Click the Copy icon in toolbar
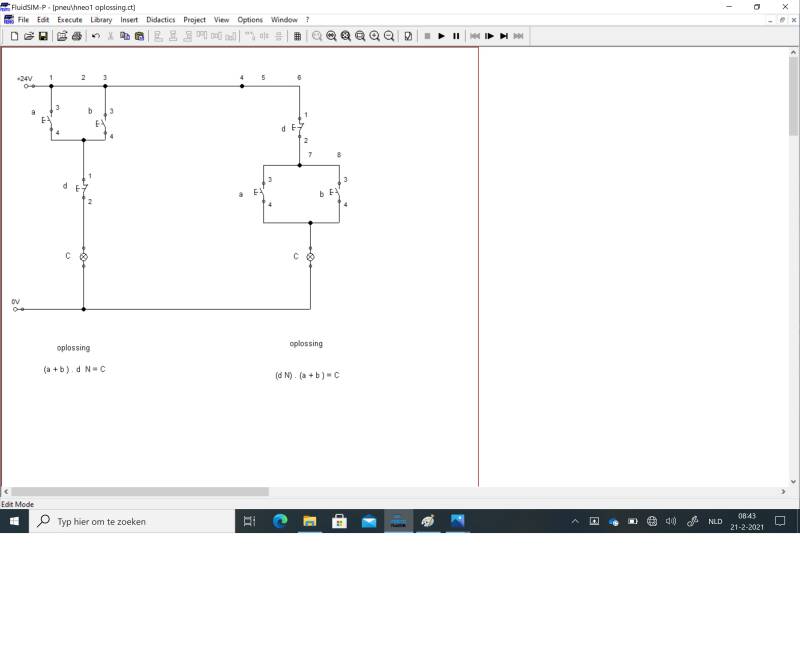Viewport: 800px width, 653px height. (125, 36)
